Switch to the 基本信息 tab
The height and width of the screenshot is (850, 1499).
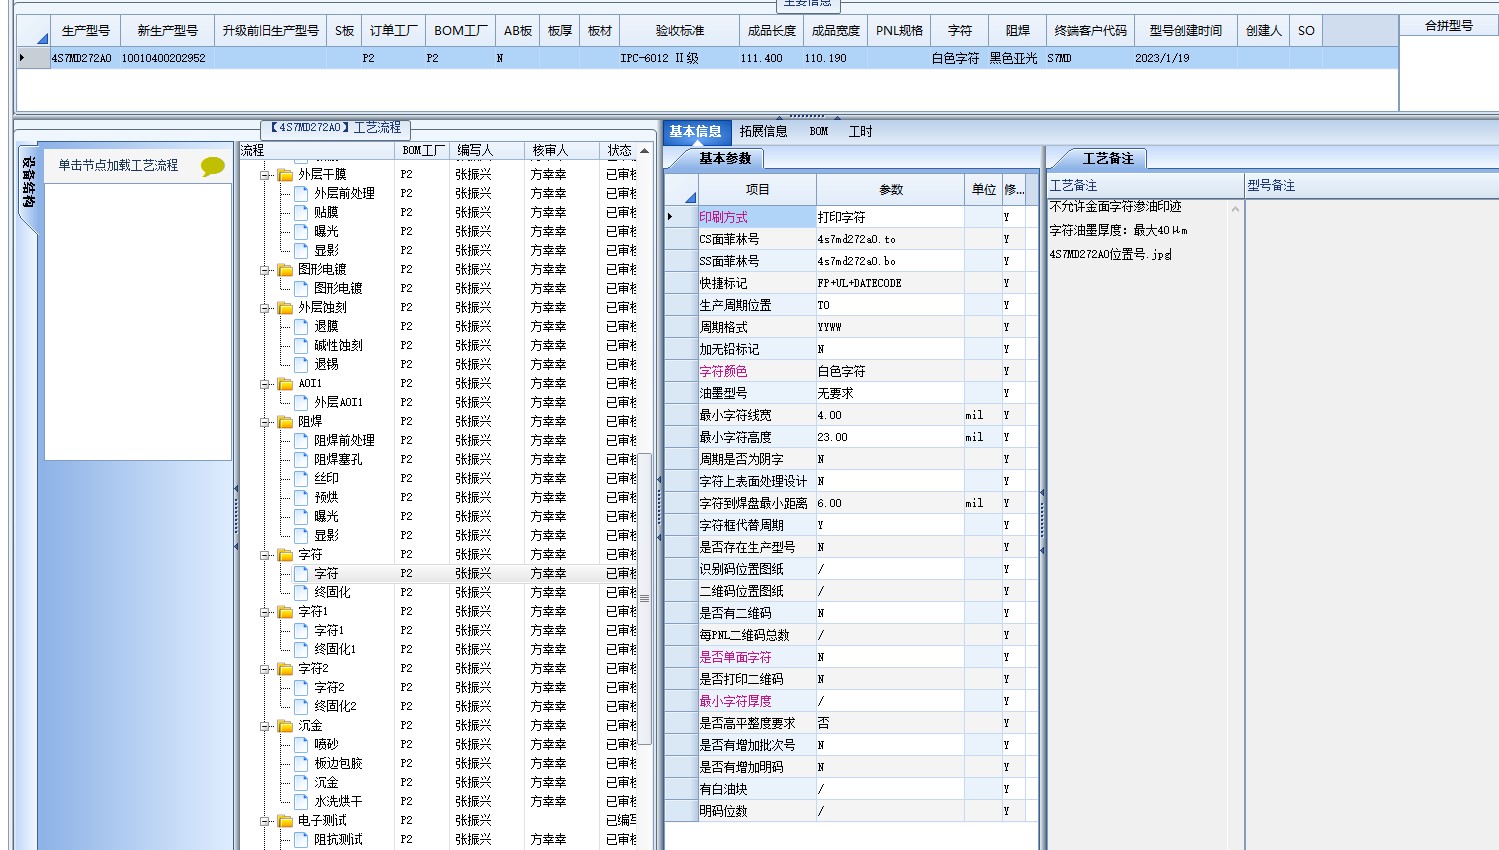coord(695,131)
